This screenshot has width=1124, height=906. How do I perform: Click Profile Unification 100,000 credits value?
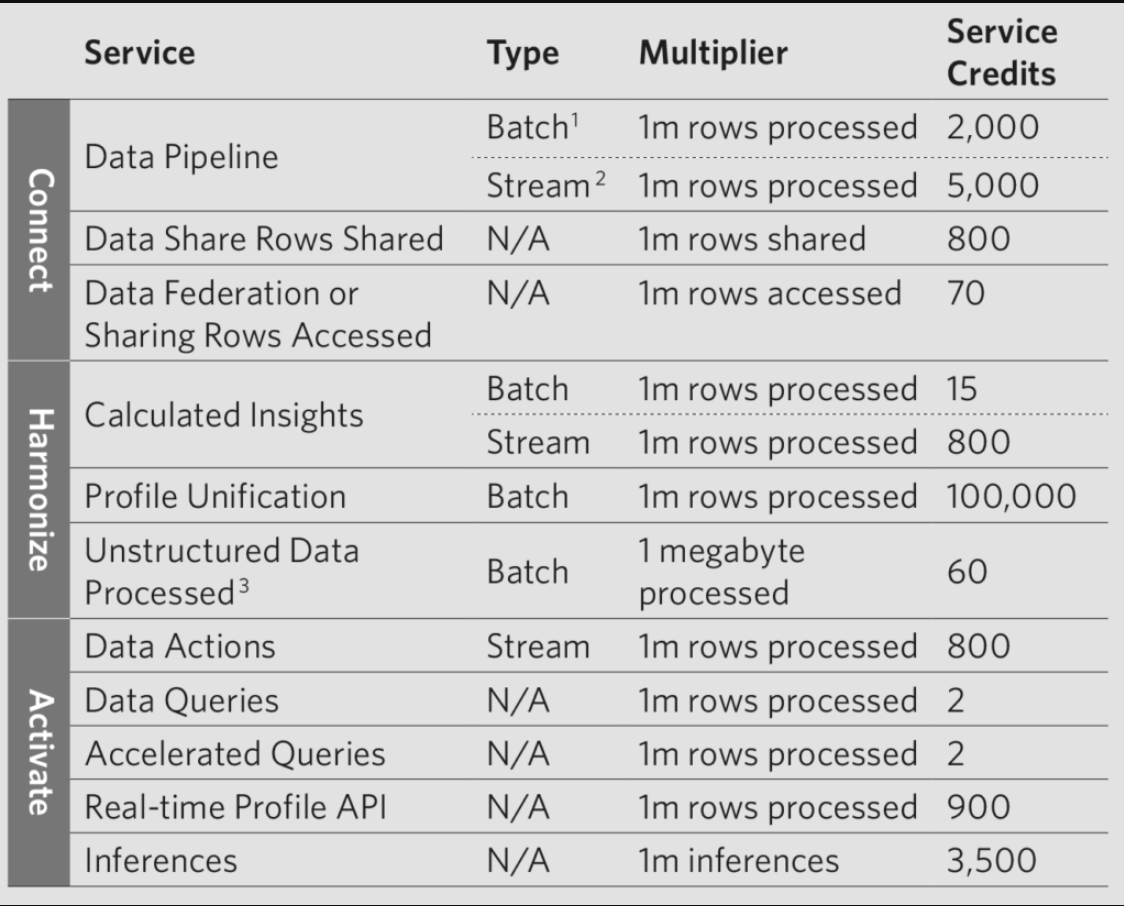click(1011, 496)
